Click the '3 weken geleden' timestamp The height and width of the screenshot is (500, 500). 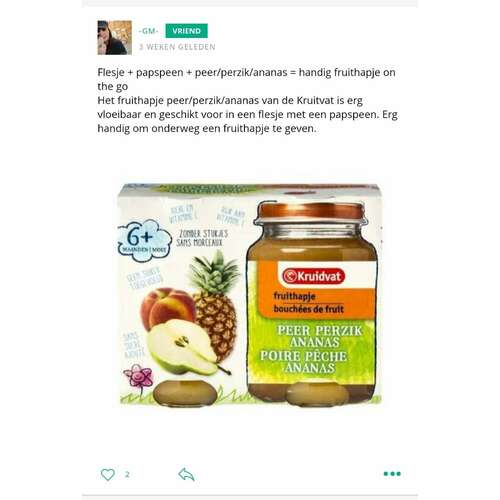point(177,47)
